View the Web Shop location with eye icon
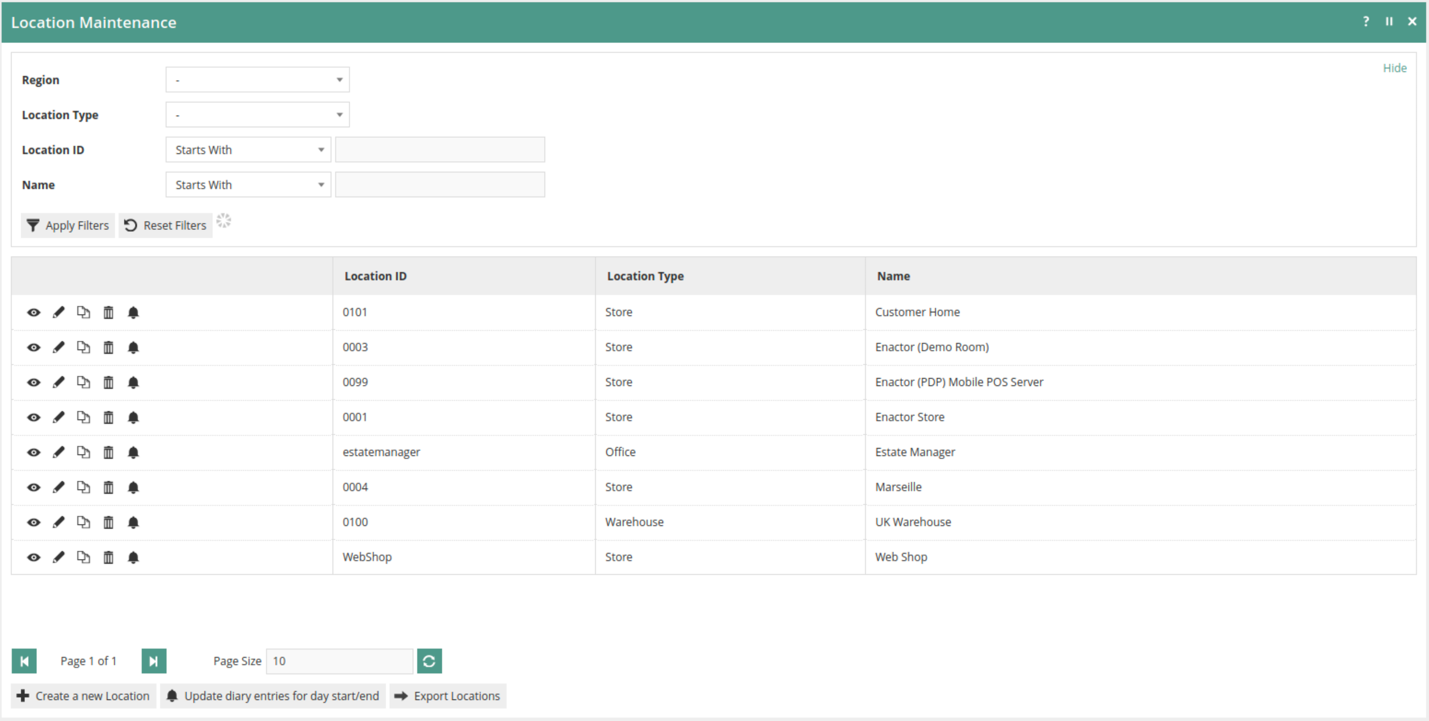Image resolution: width=1429 pixels, height=721 pixels. [34, 557]
